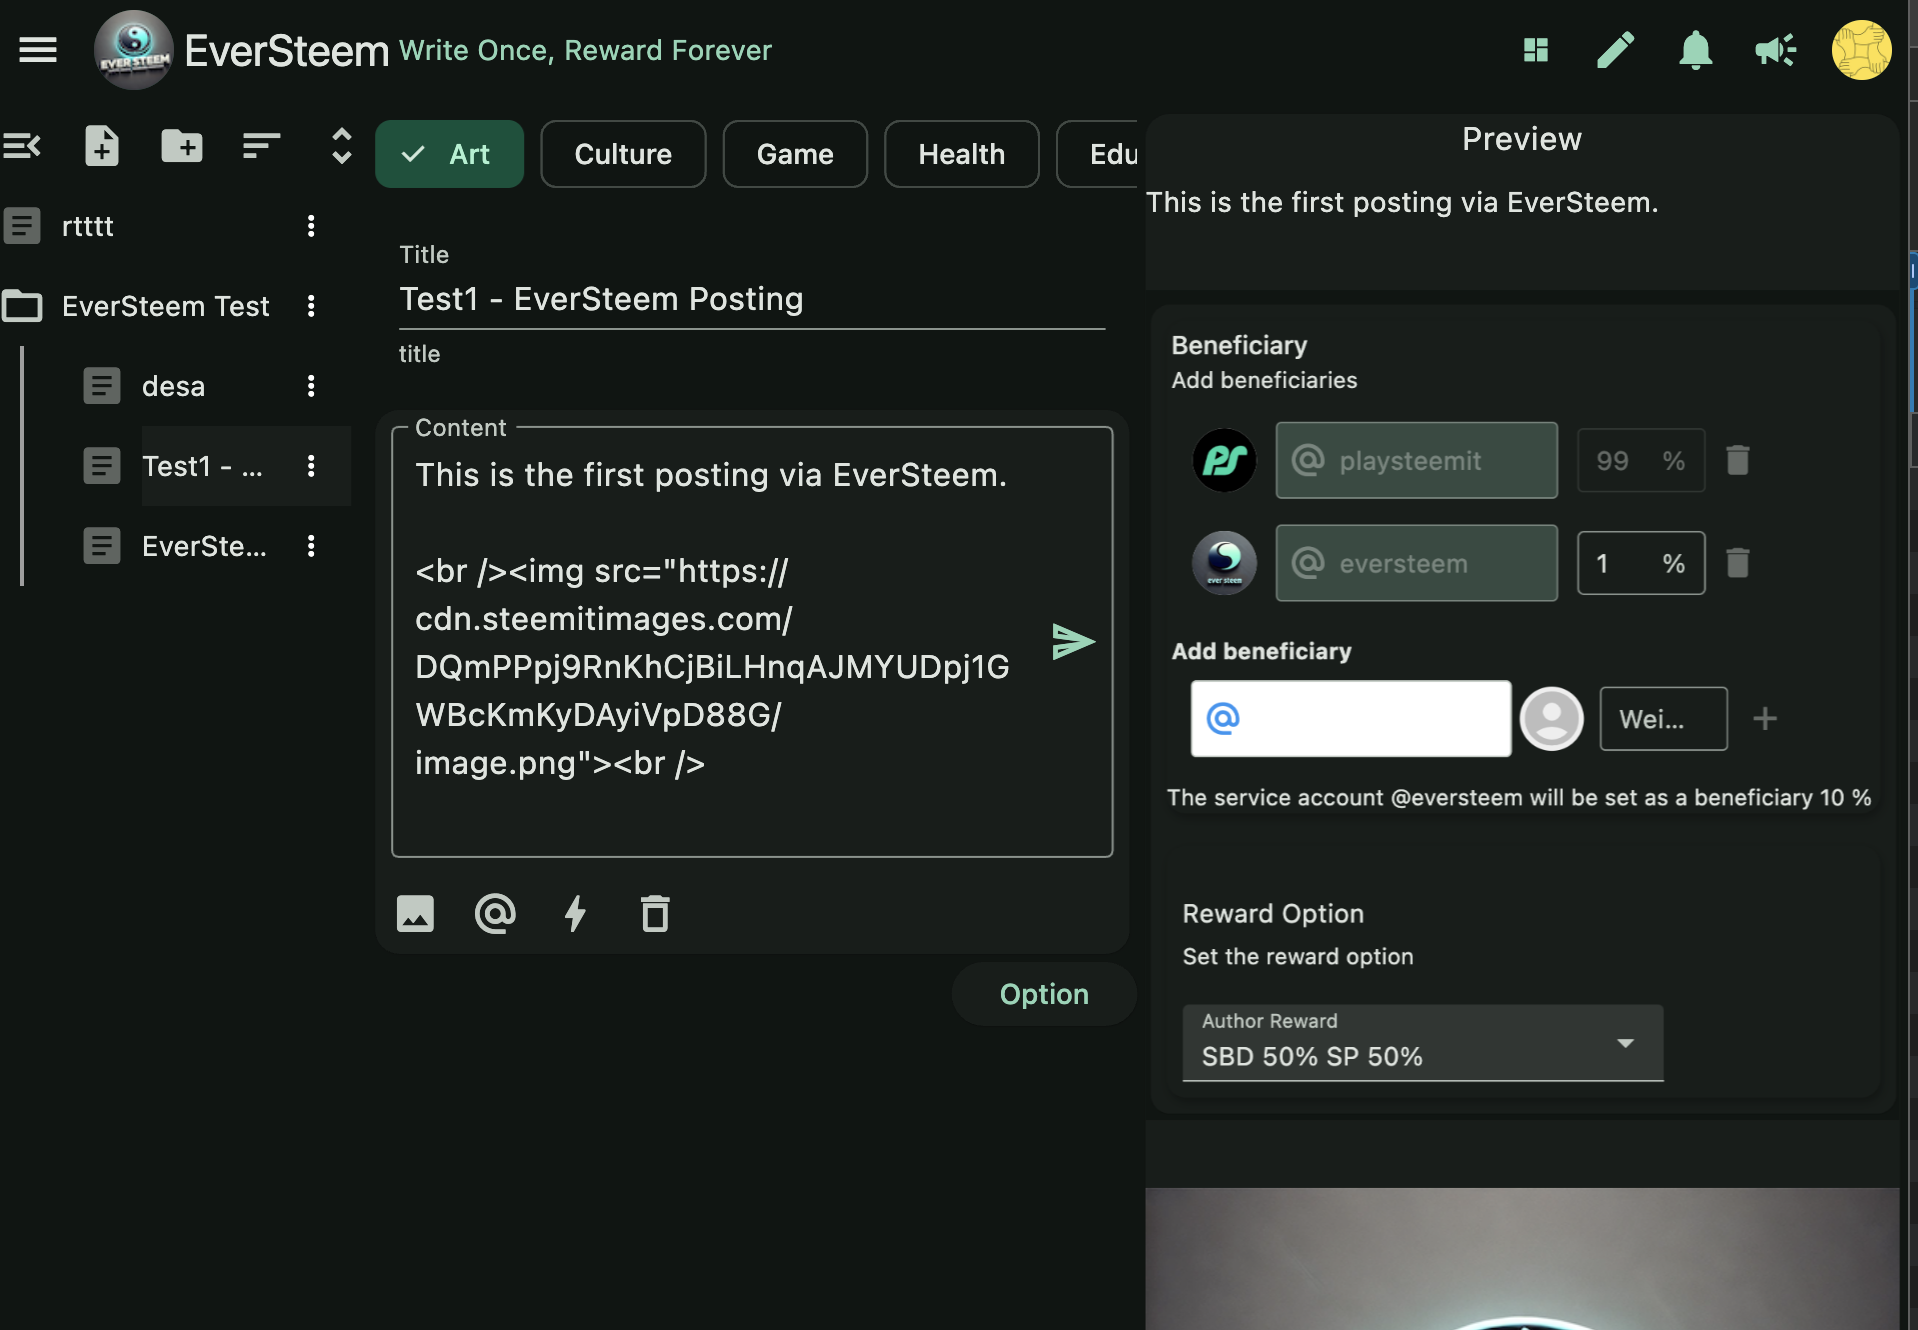Send the post with the arrow icon
This screenshot has width=1918, height=1330.
tap(1073, 641)
